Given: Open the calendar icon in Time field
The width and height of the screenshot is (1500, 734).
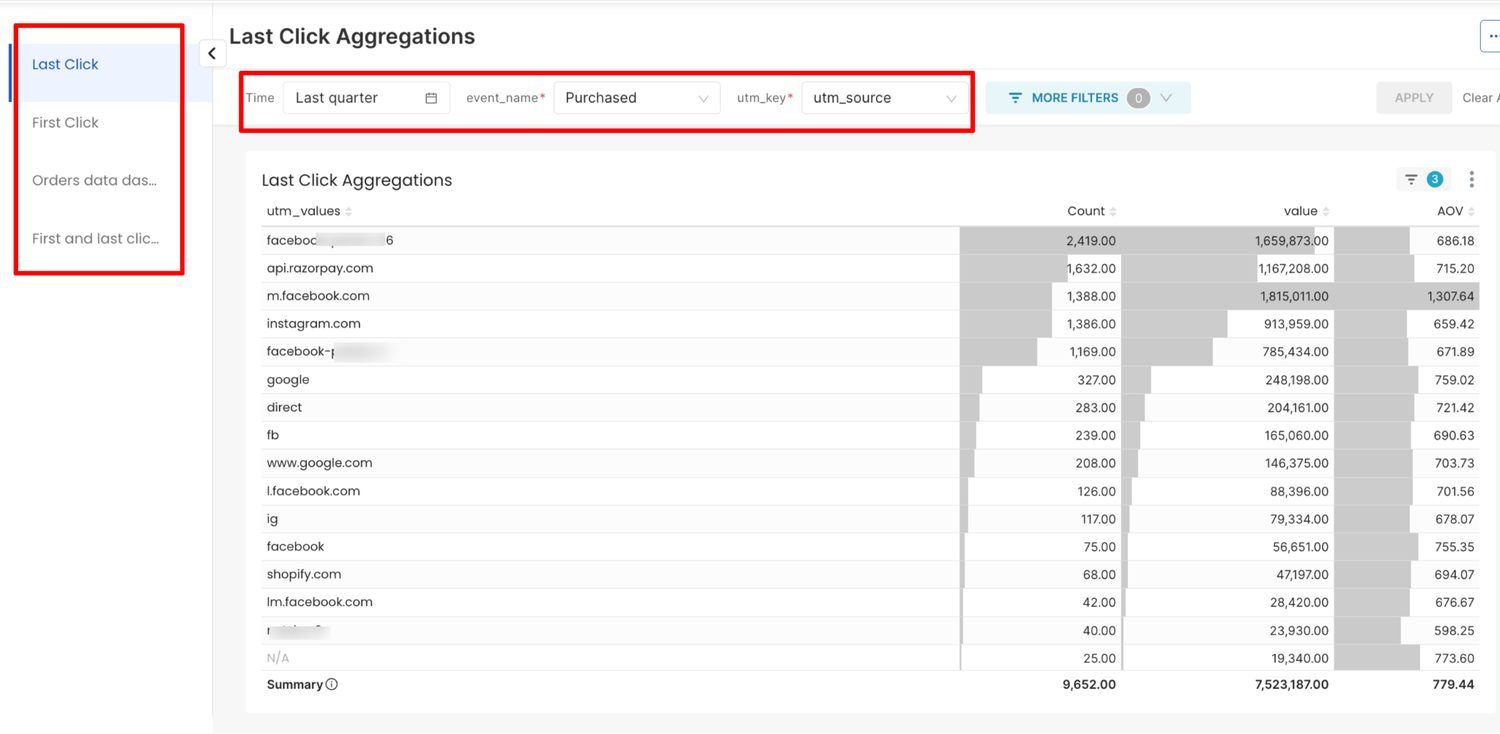Looking at the screenshot, I should (431, 98).
